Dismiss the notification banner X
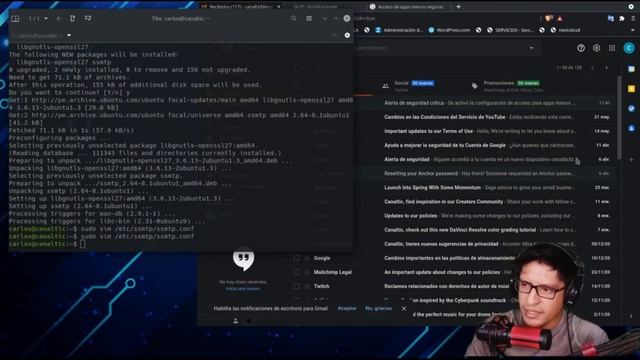The height and width of the screenshot is (360, 640). click(x=404, y=309)
